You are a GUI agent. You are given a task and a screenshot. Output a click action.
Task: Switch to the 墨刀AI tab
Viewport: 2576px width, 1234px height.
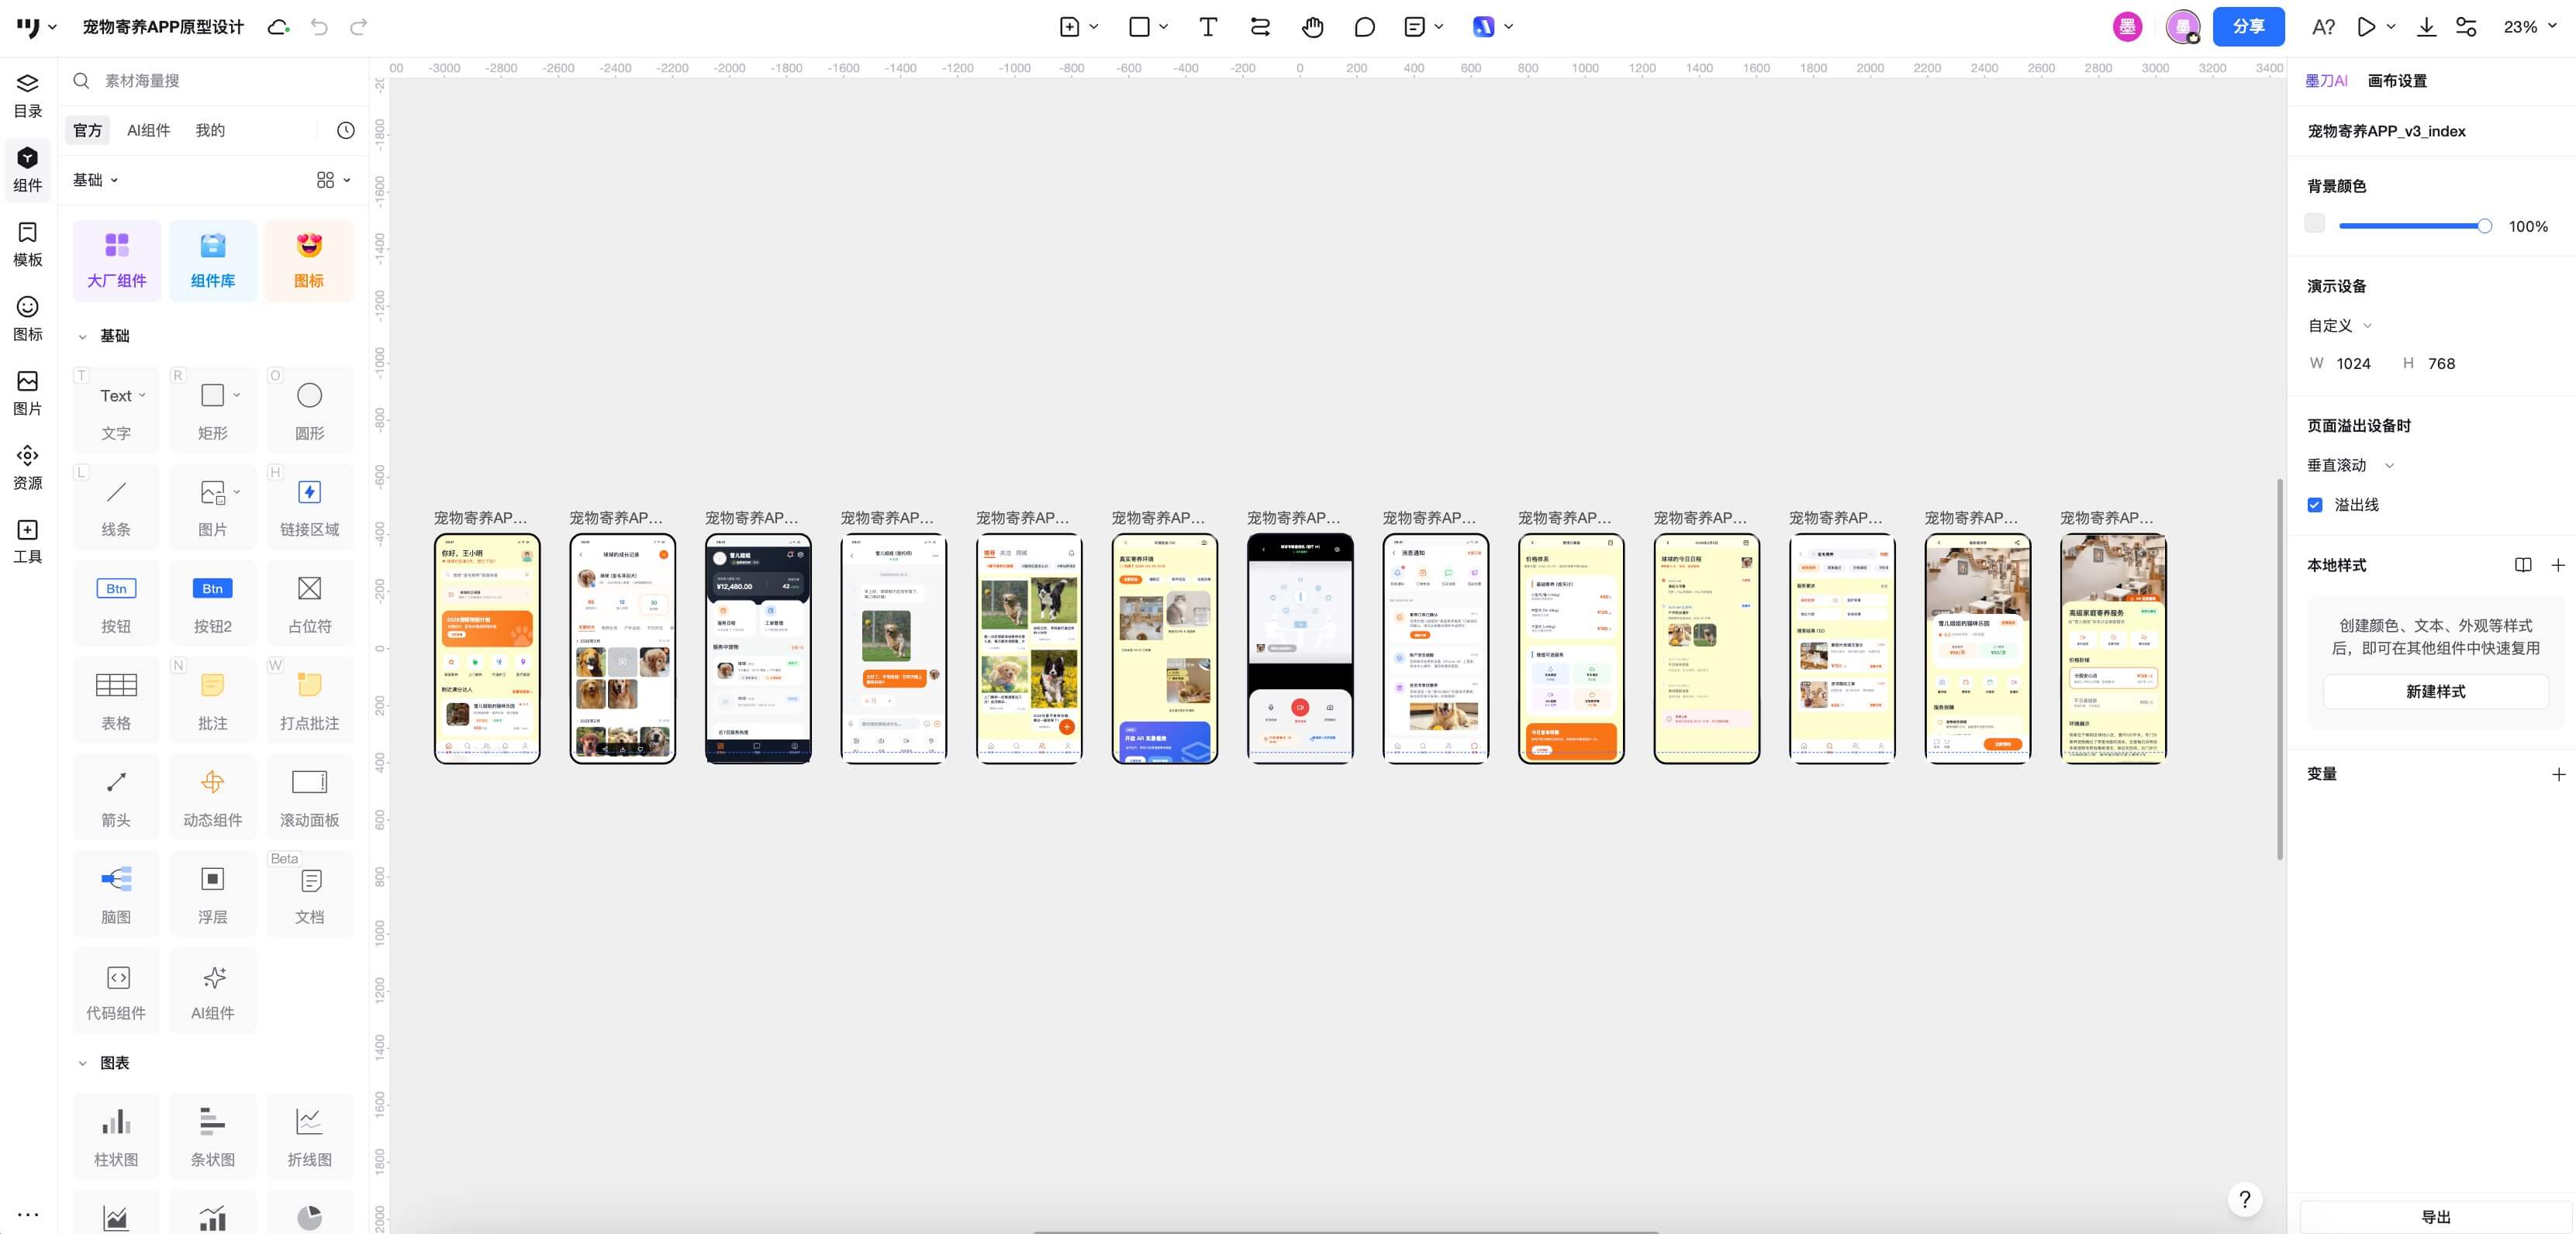2325,81
